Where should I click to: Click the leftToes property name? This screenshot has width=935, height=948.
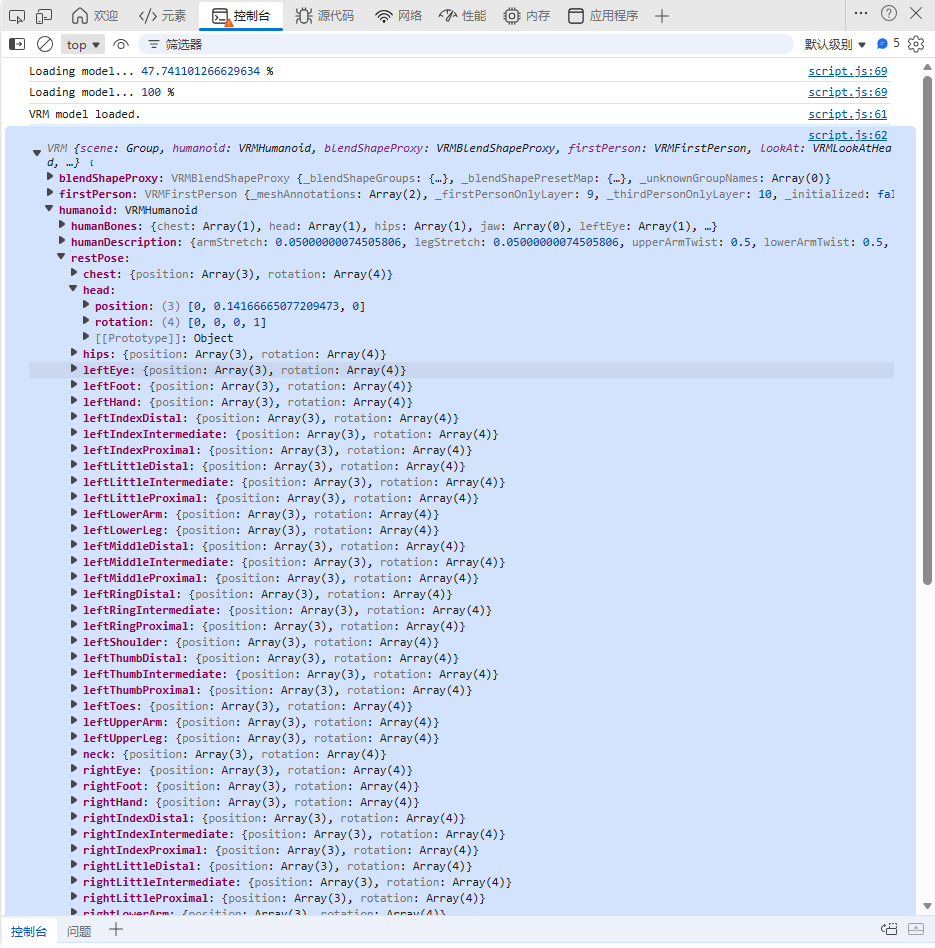pos(109,706)
